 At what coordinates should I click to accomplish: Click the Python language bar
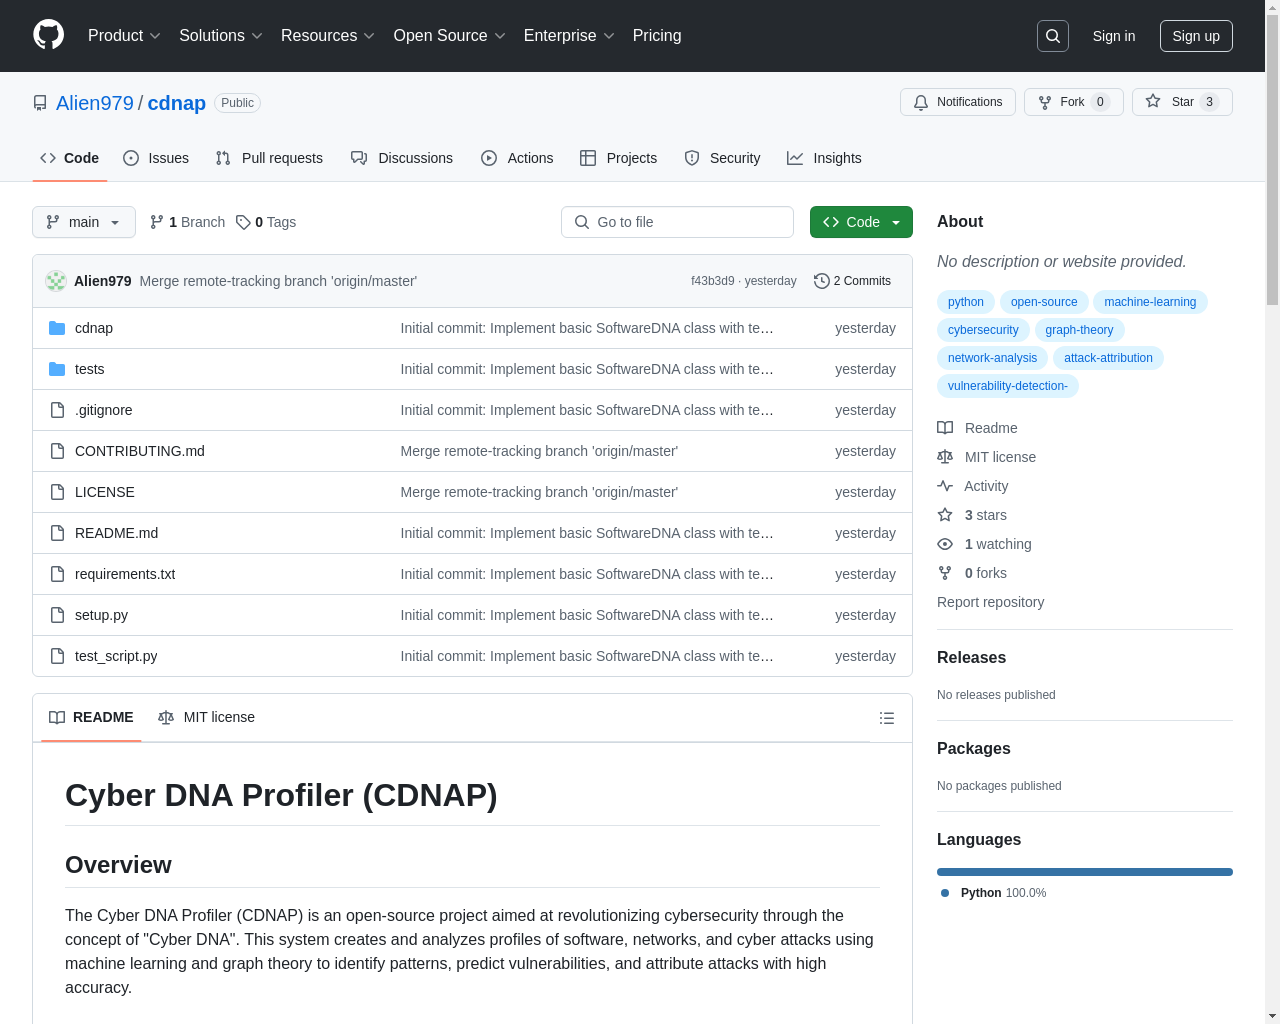pyautogui.click(x=1085, y=872)
